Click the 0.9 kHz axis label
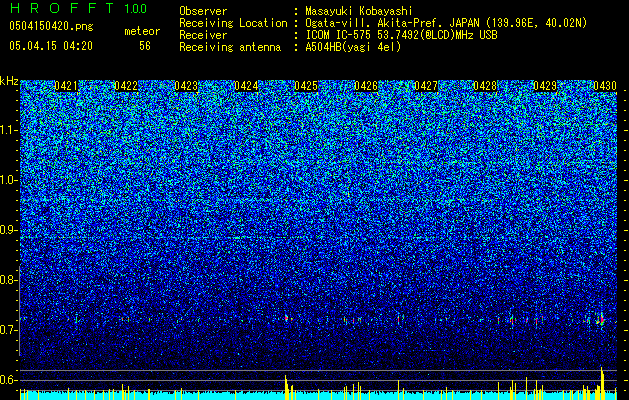 point(9,230)
